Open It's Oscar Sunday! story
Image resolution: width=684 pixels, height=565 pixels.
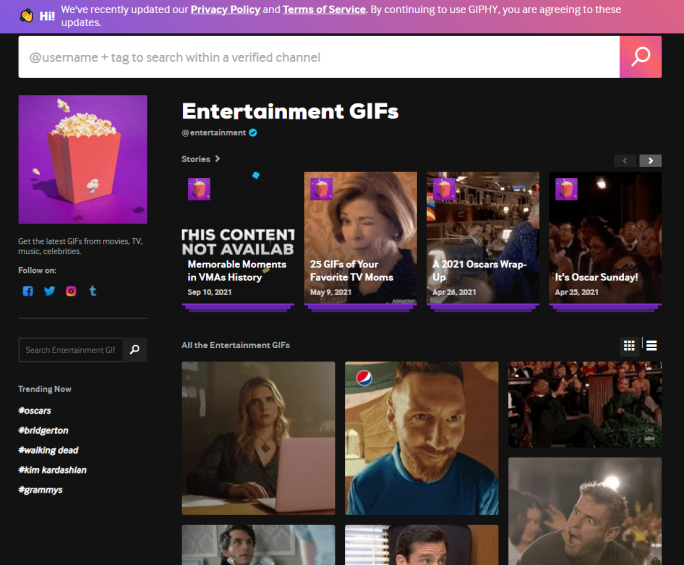tap(605, 239)
